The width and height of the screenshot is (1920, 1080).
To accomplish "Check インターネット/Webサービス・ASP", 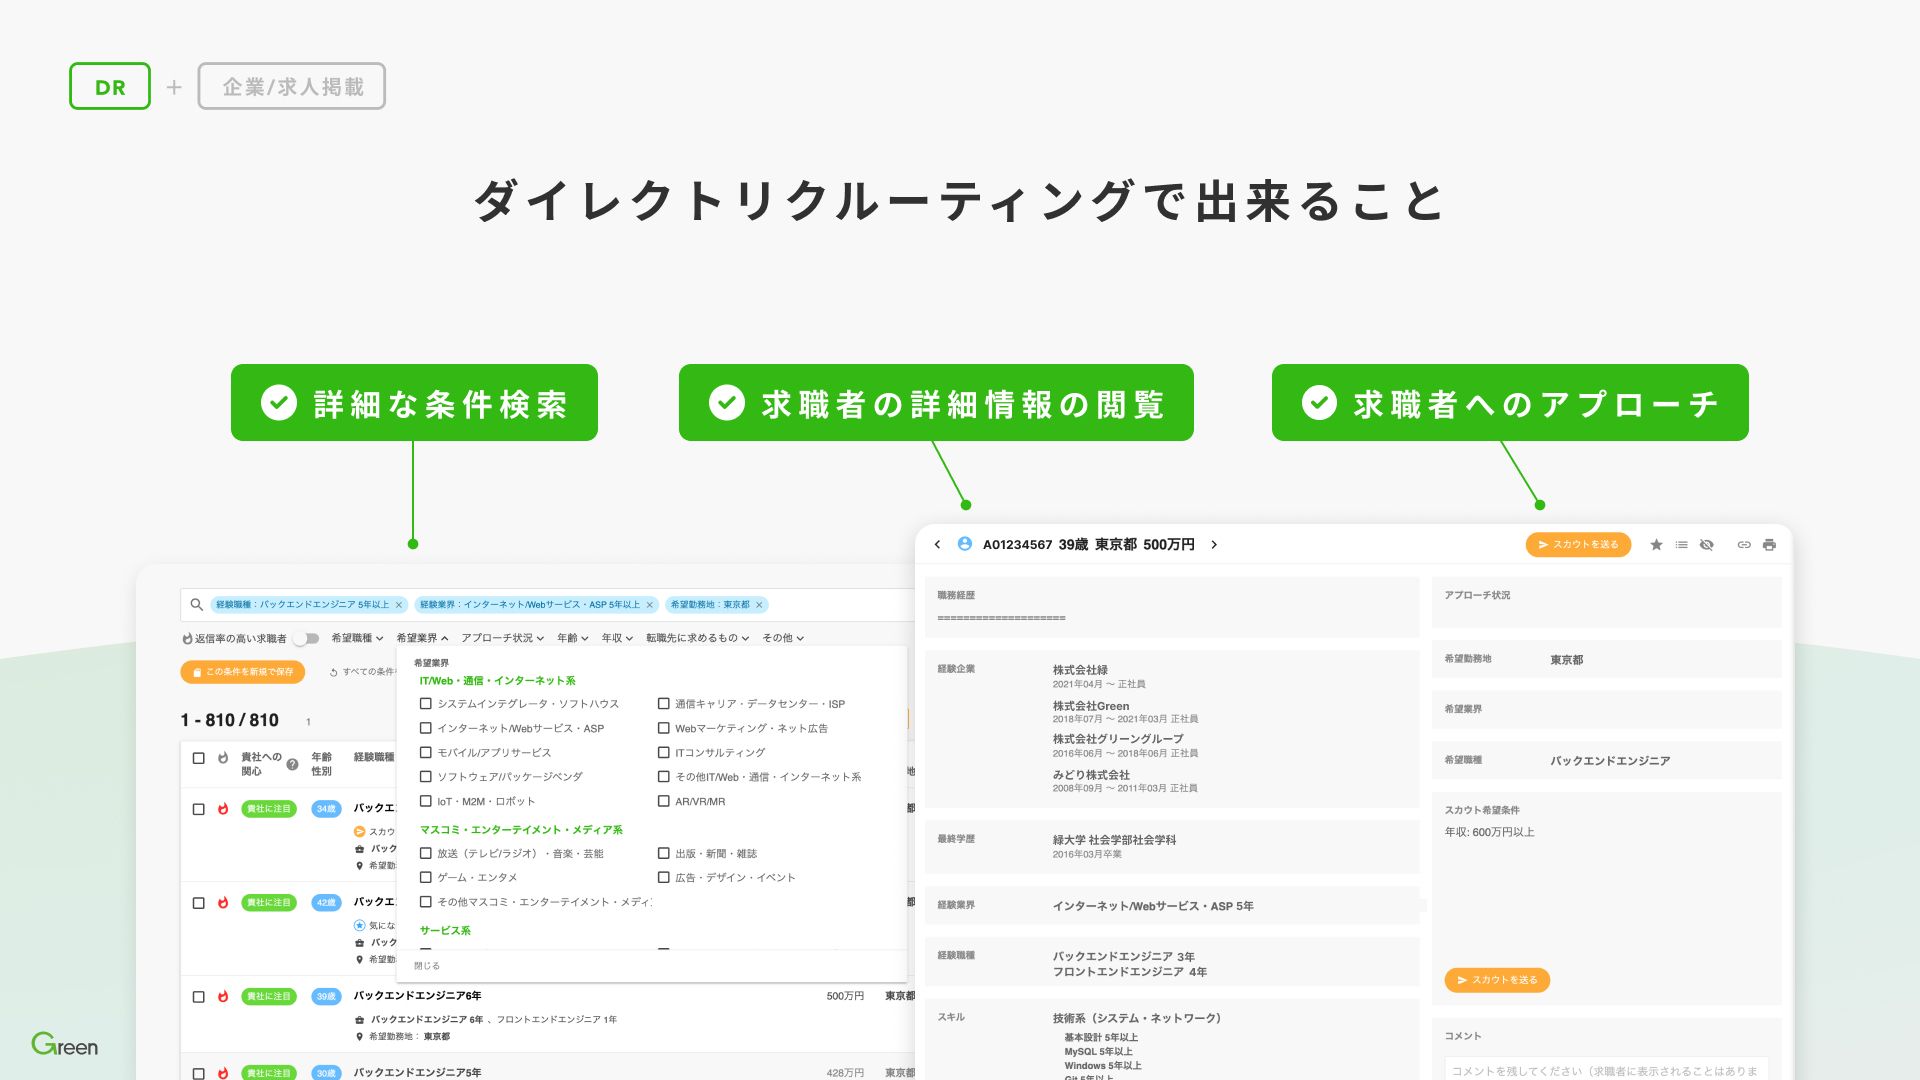I will [425, 728].
